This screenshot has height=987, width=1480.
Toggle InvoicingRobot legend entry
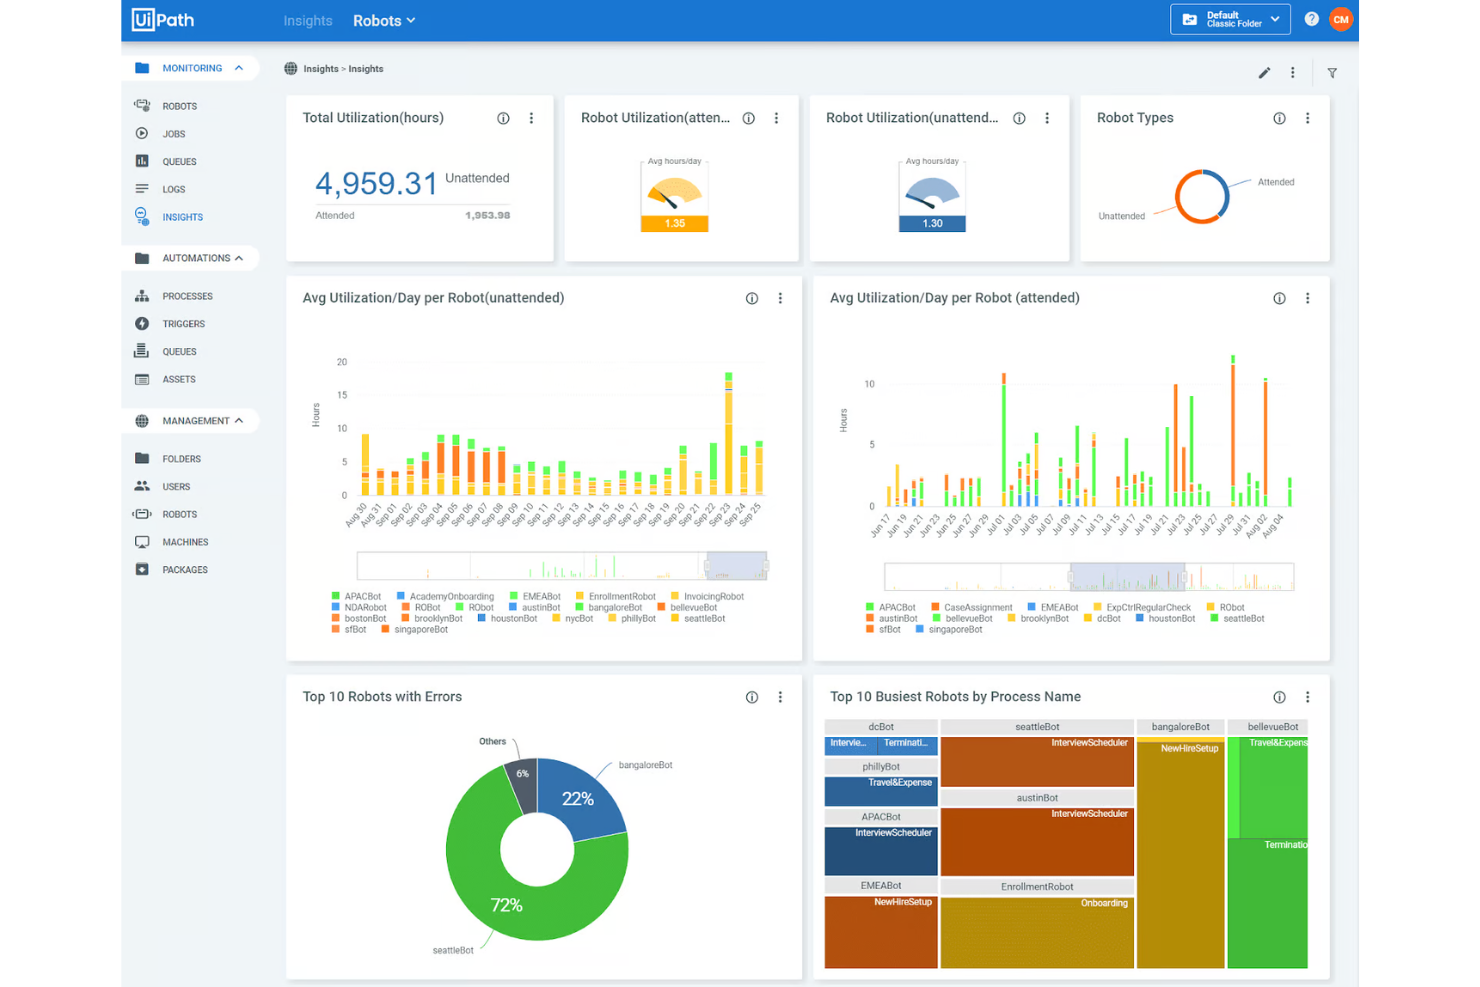click(x=707, y=597)
